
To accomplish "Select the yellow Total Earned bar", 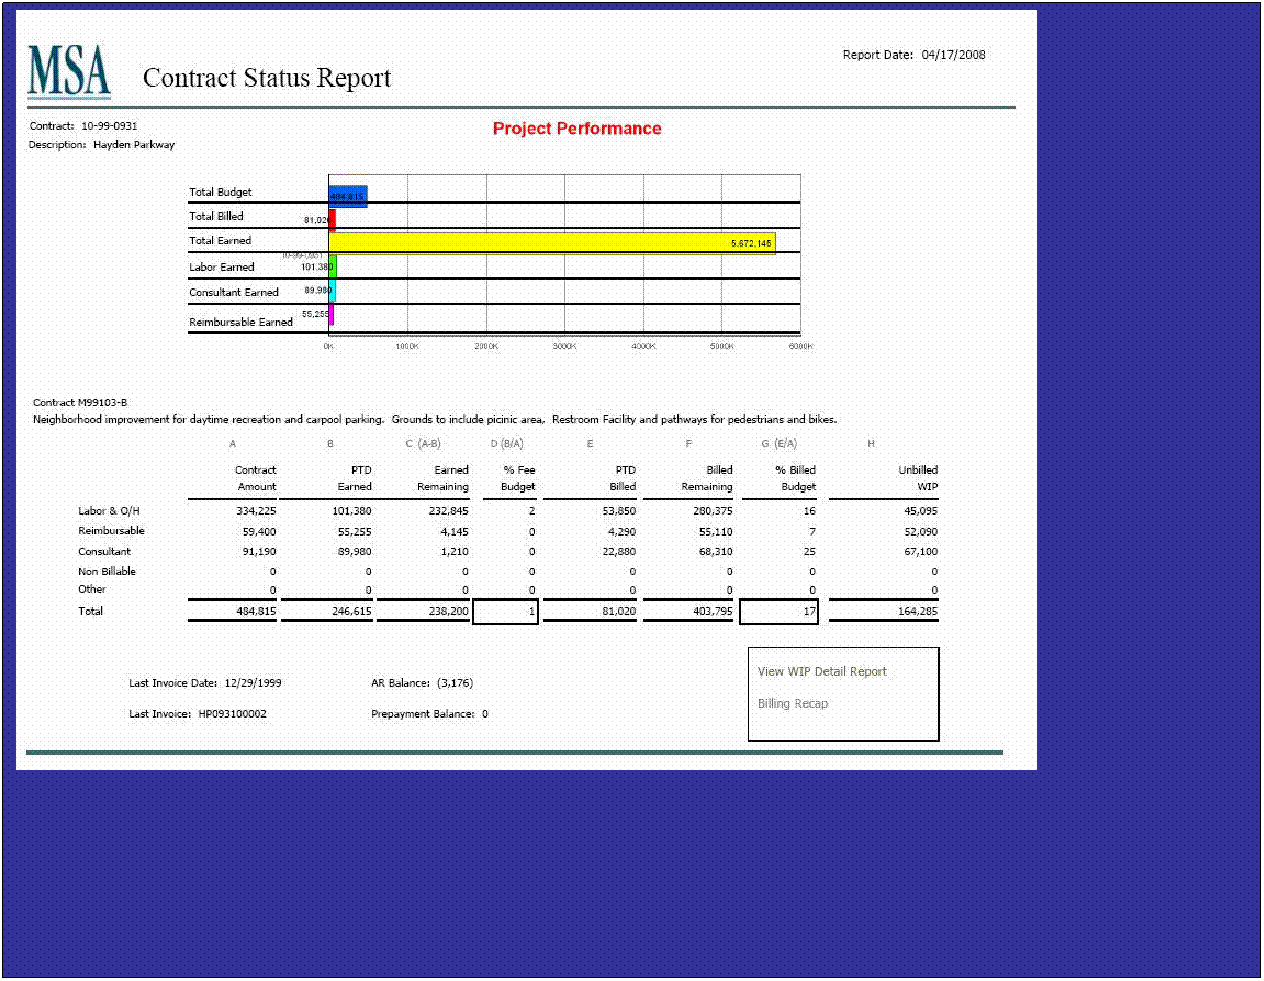I will point(551,243).
